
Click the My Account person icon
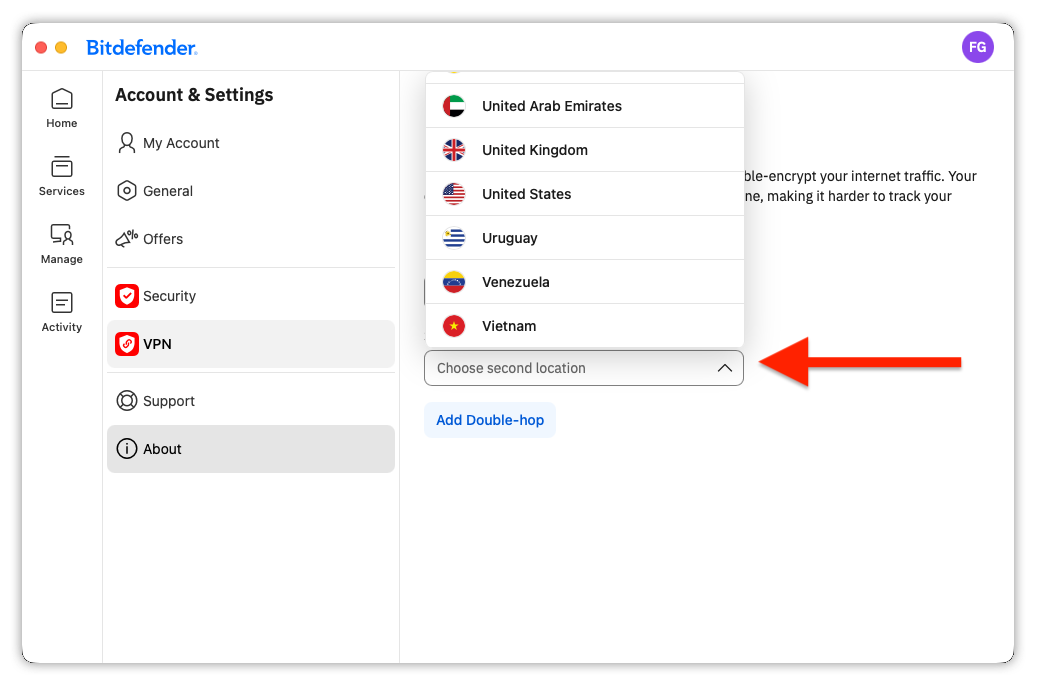pyautogui.click(x=126, y=143)
